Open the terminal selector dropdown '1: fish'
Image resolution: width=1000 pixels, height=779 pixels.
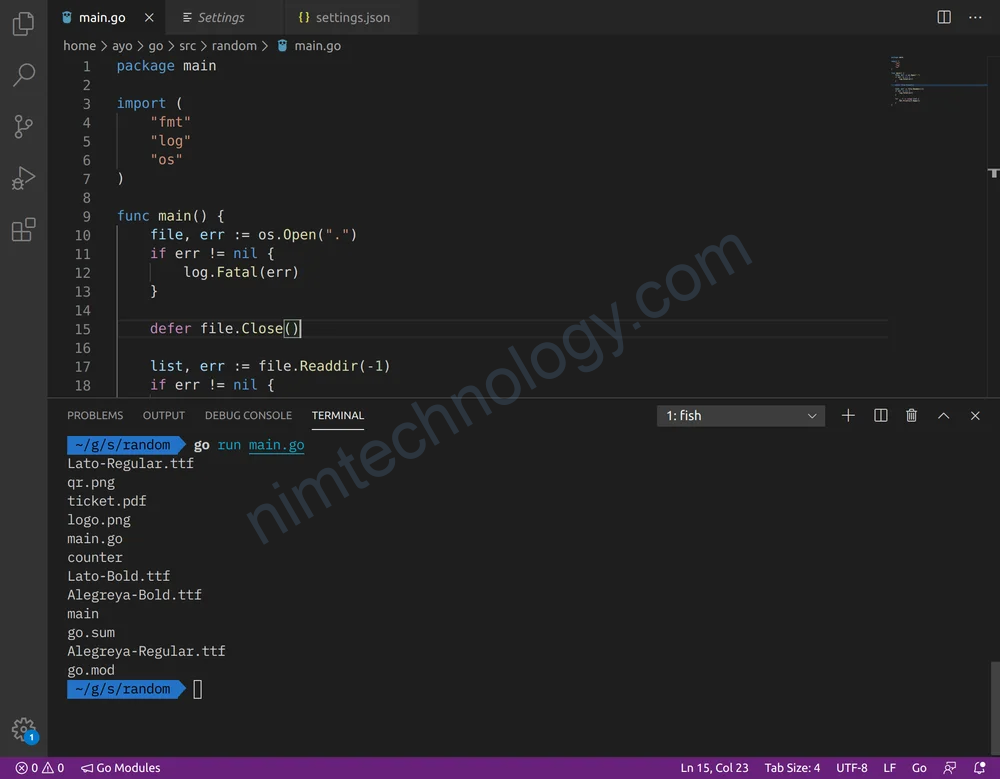[x=741, y=415]
